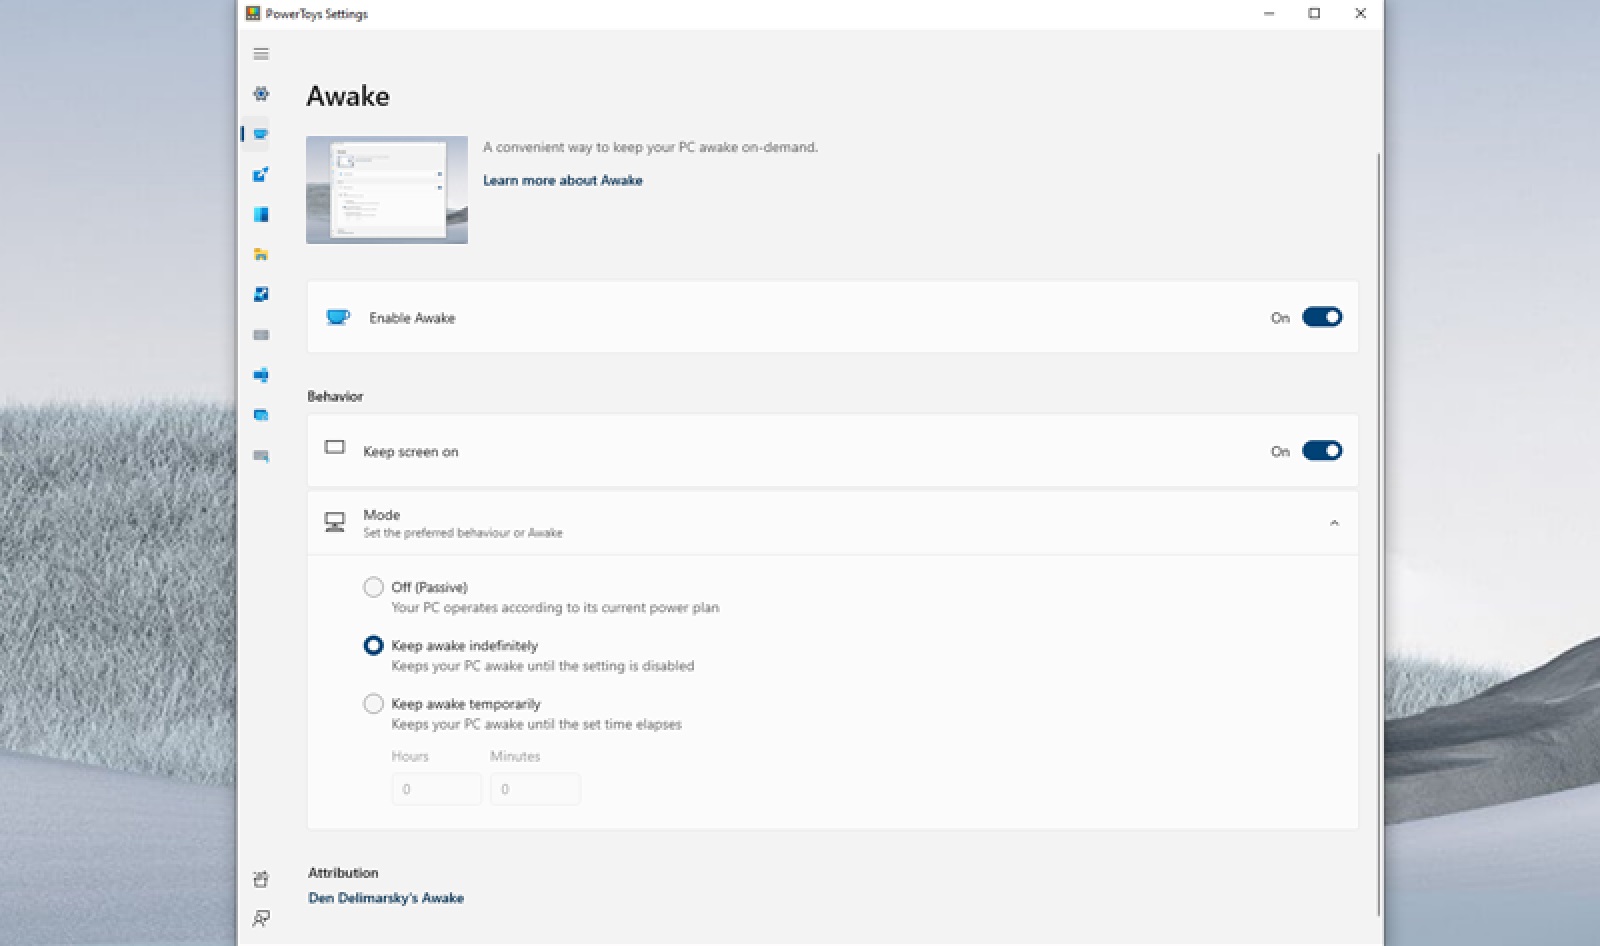This screenshot has height=946, width=1600.
Task: Click the Behavior section label
Action: click(x=335, y=396)
